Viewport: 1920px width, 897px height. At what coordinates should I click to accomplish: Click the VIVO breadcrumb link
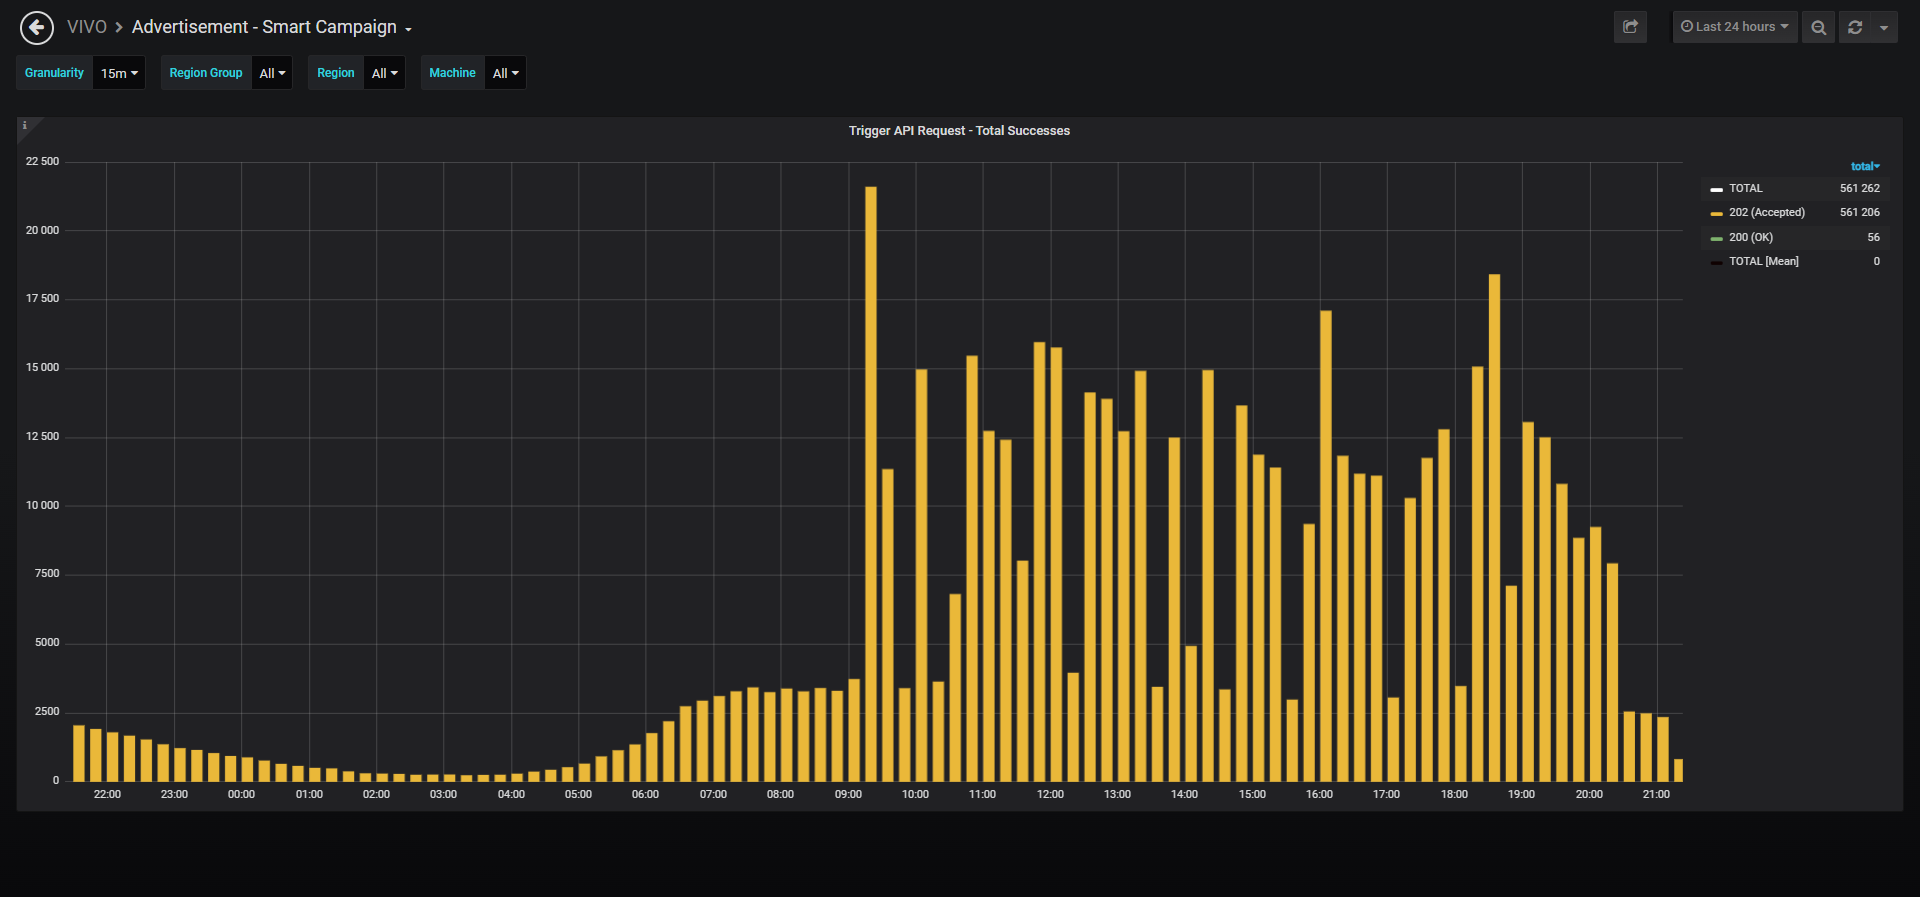pyautogui.click(x=87, y=27)
